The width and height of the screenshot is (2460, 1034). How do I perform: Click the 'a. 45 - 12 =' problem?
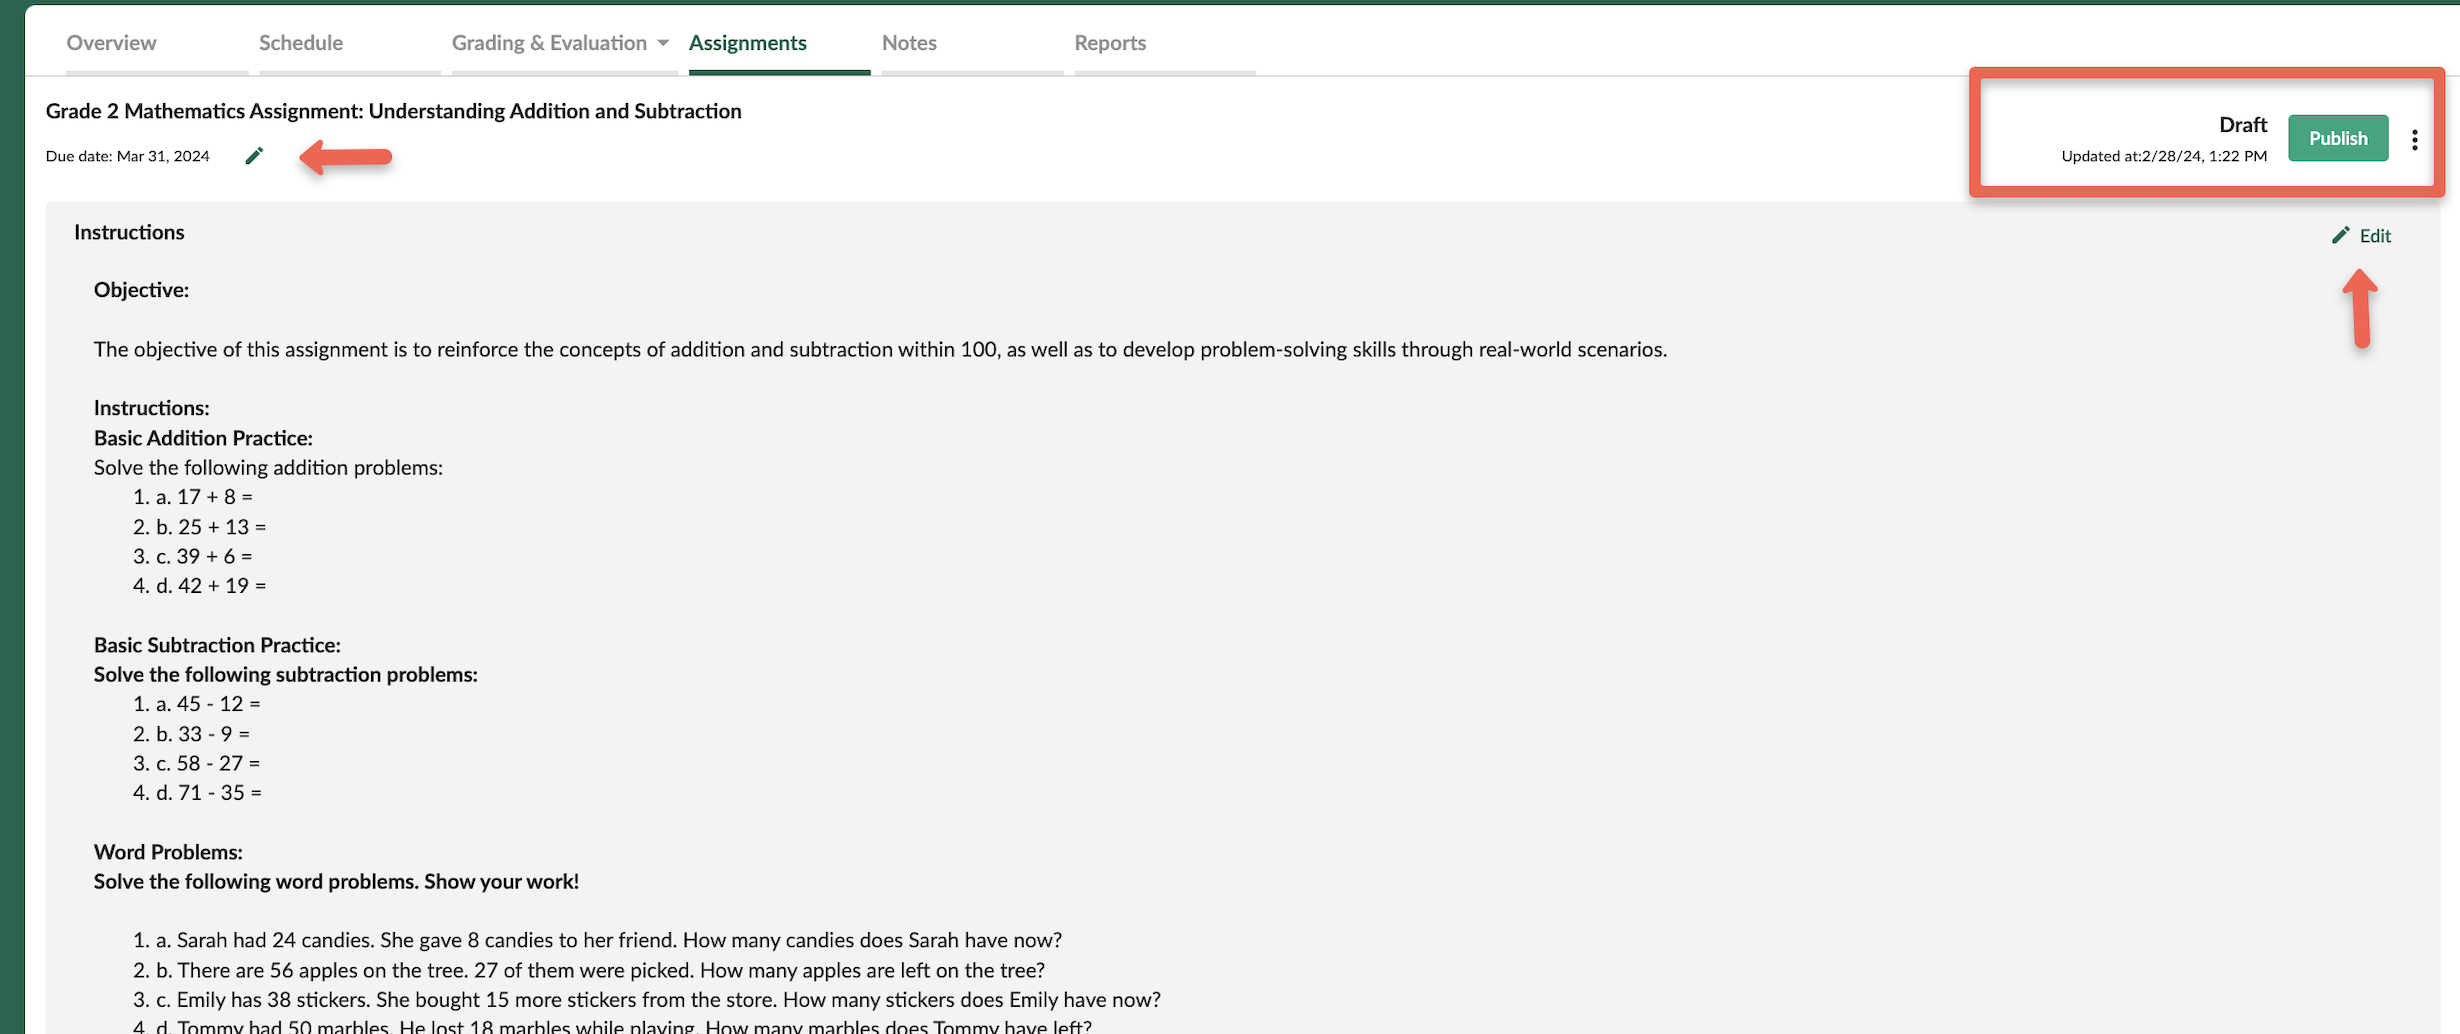point(208,704)
